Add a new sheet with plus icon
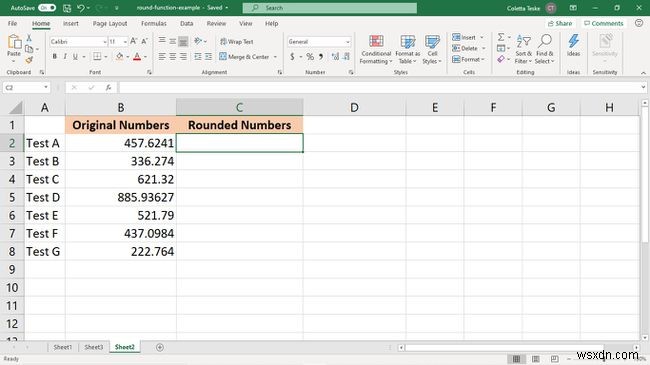 pos(160,347)
